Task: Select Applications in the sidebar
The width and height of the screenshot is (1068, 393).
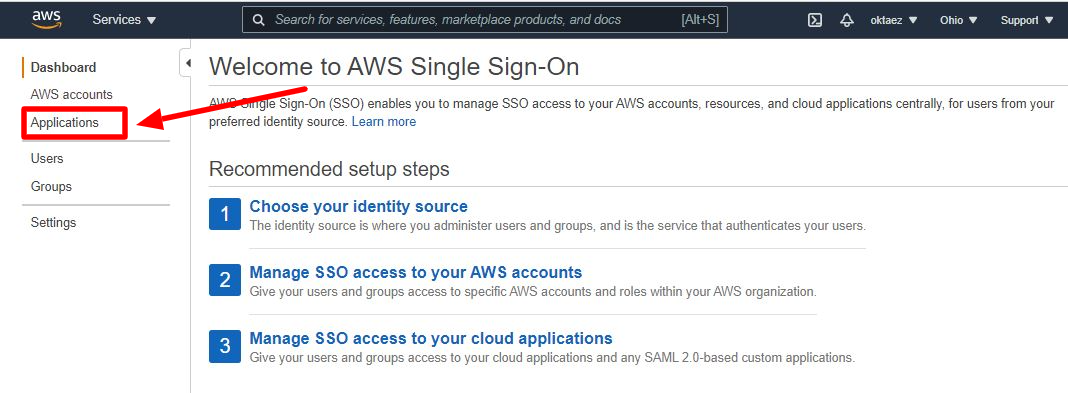Action: coord(65,123)
